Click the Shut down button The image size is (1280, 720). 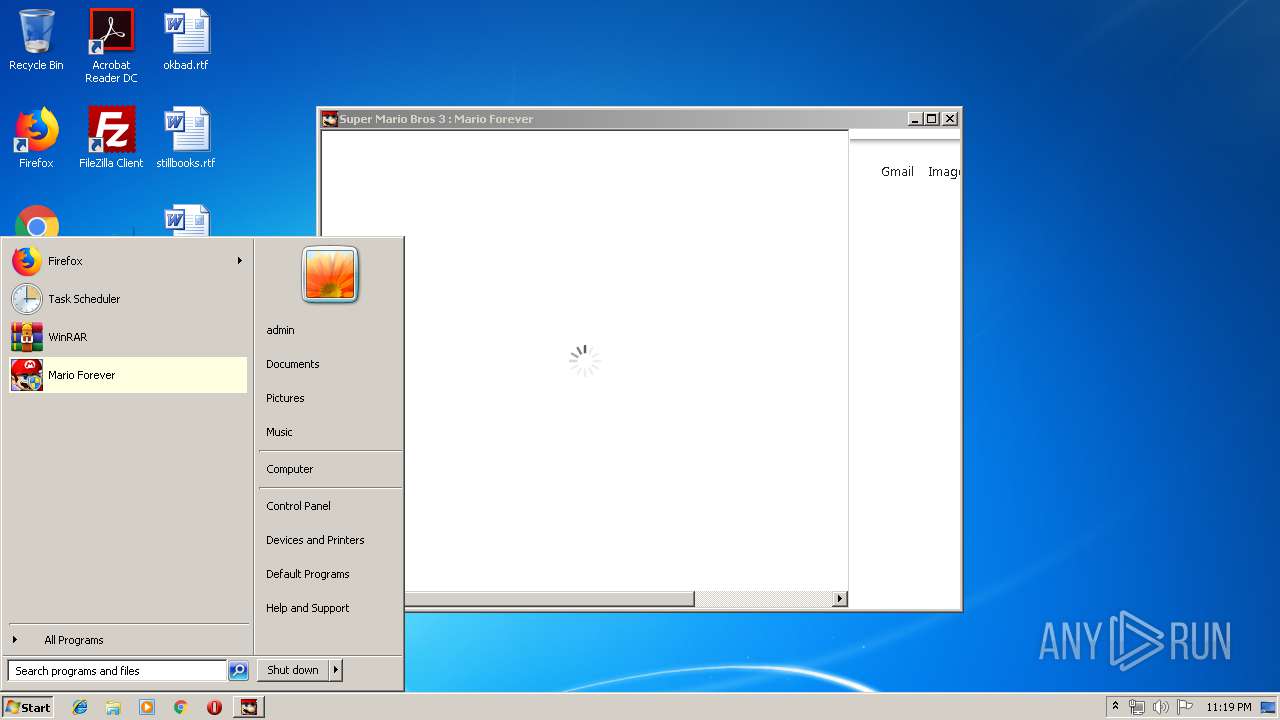coord(293,670)
